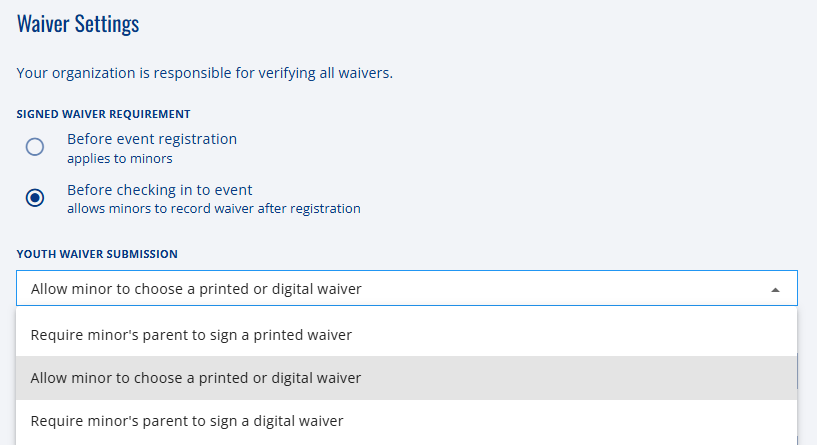This screenshot has width=817, height=445.
Task: Click the Youth Waiver Submission combo box field
Action: (407, 288)
